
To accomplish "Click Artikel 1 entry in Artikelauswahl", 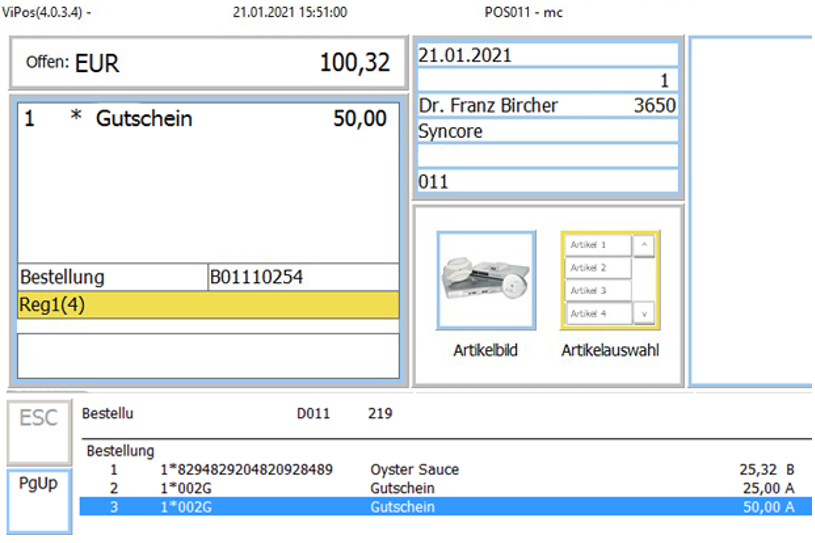I will [x=598, y=244].
